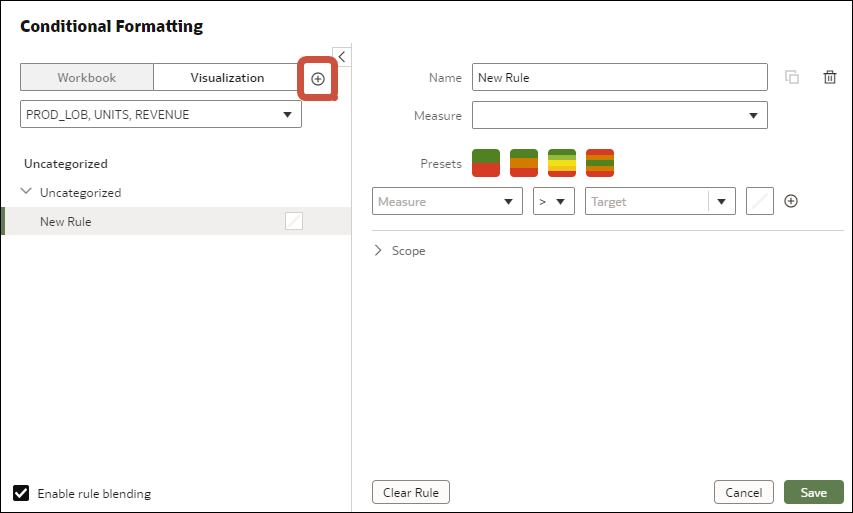Switch to the Workbook tab
The width and height of the screenshot is (853, 513).
[x=87, y=78]
